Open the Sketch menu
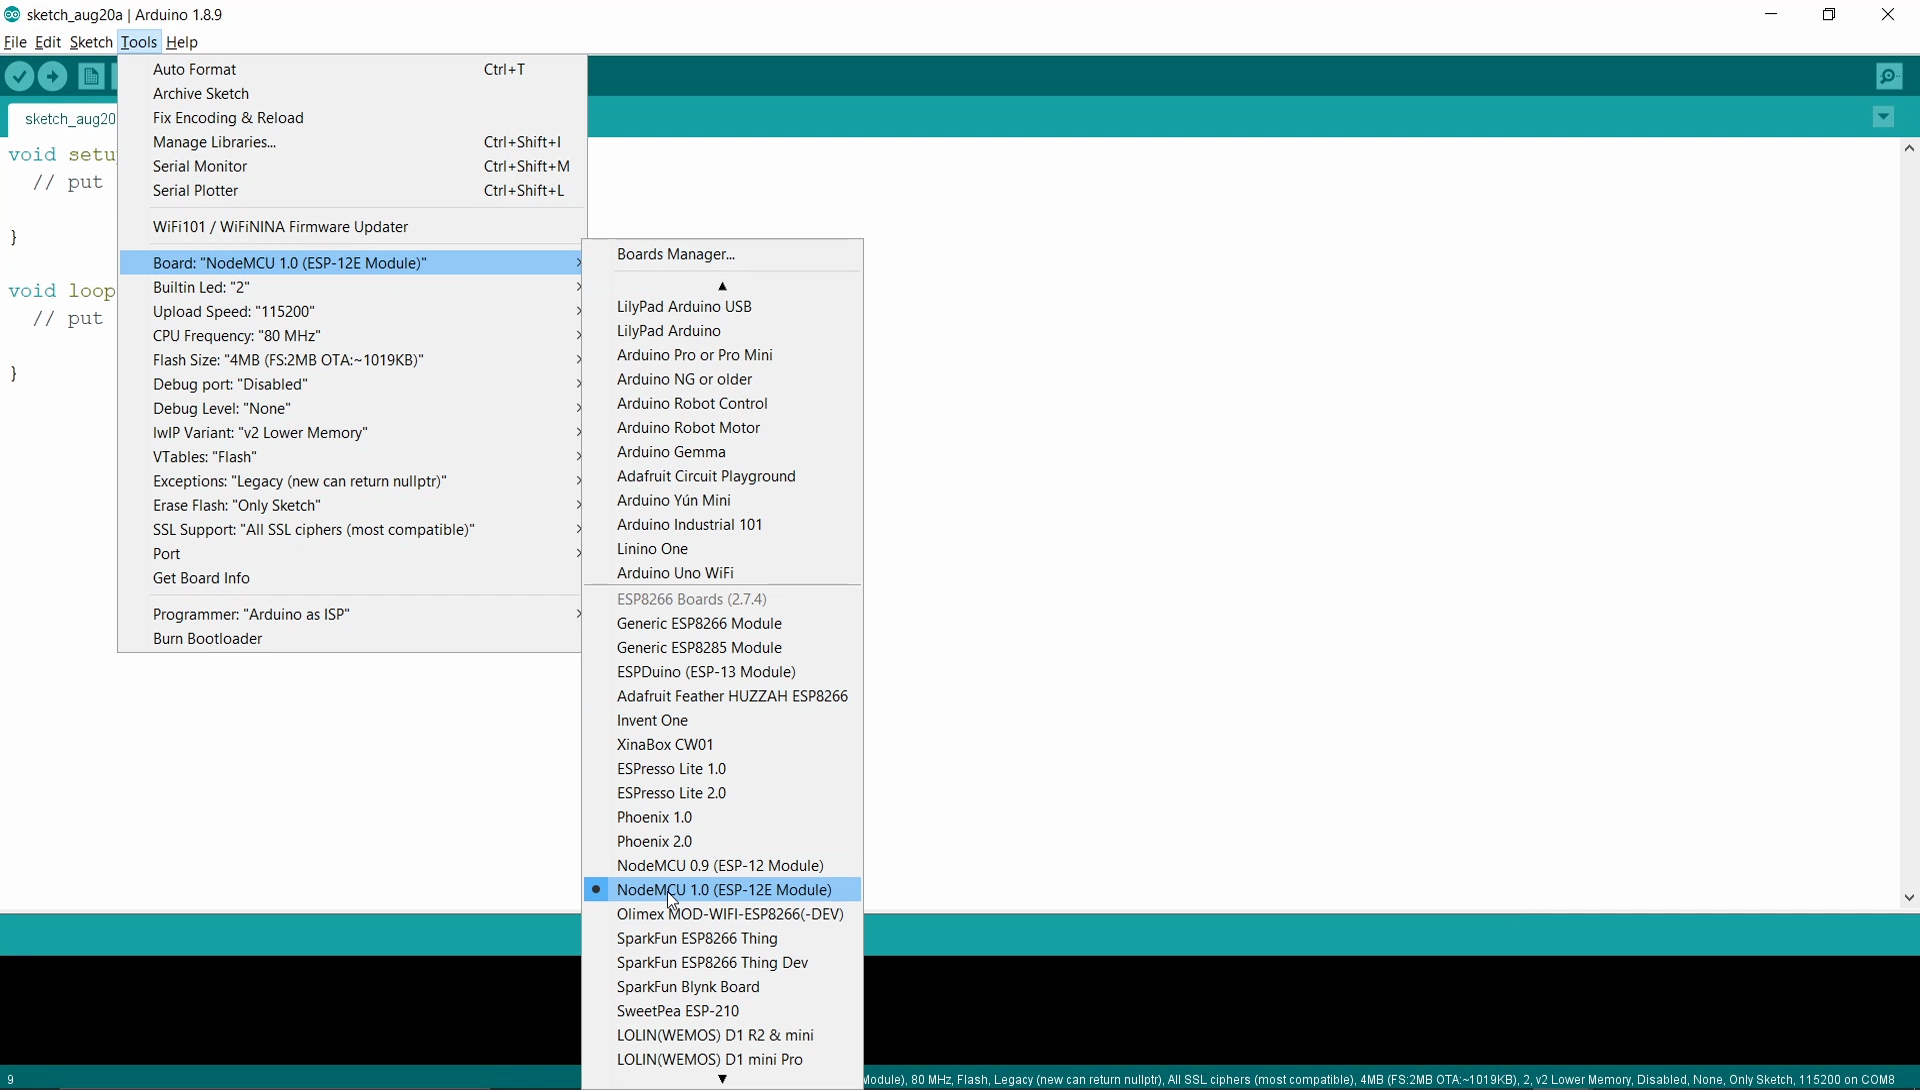The image size is (1920, 1090). pyautogui.click(x=90, y=42)
